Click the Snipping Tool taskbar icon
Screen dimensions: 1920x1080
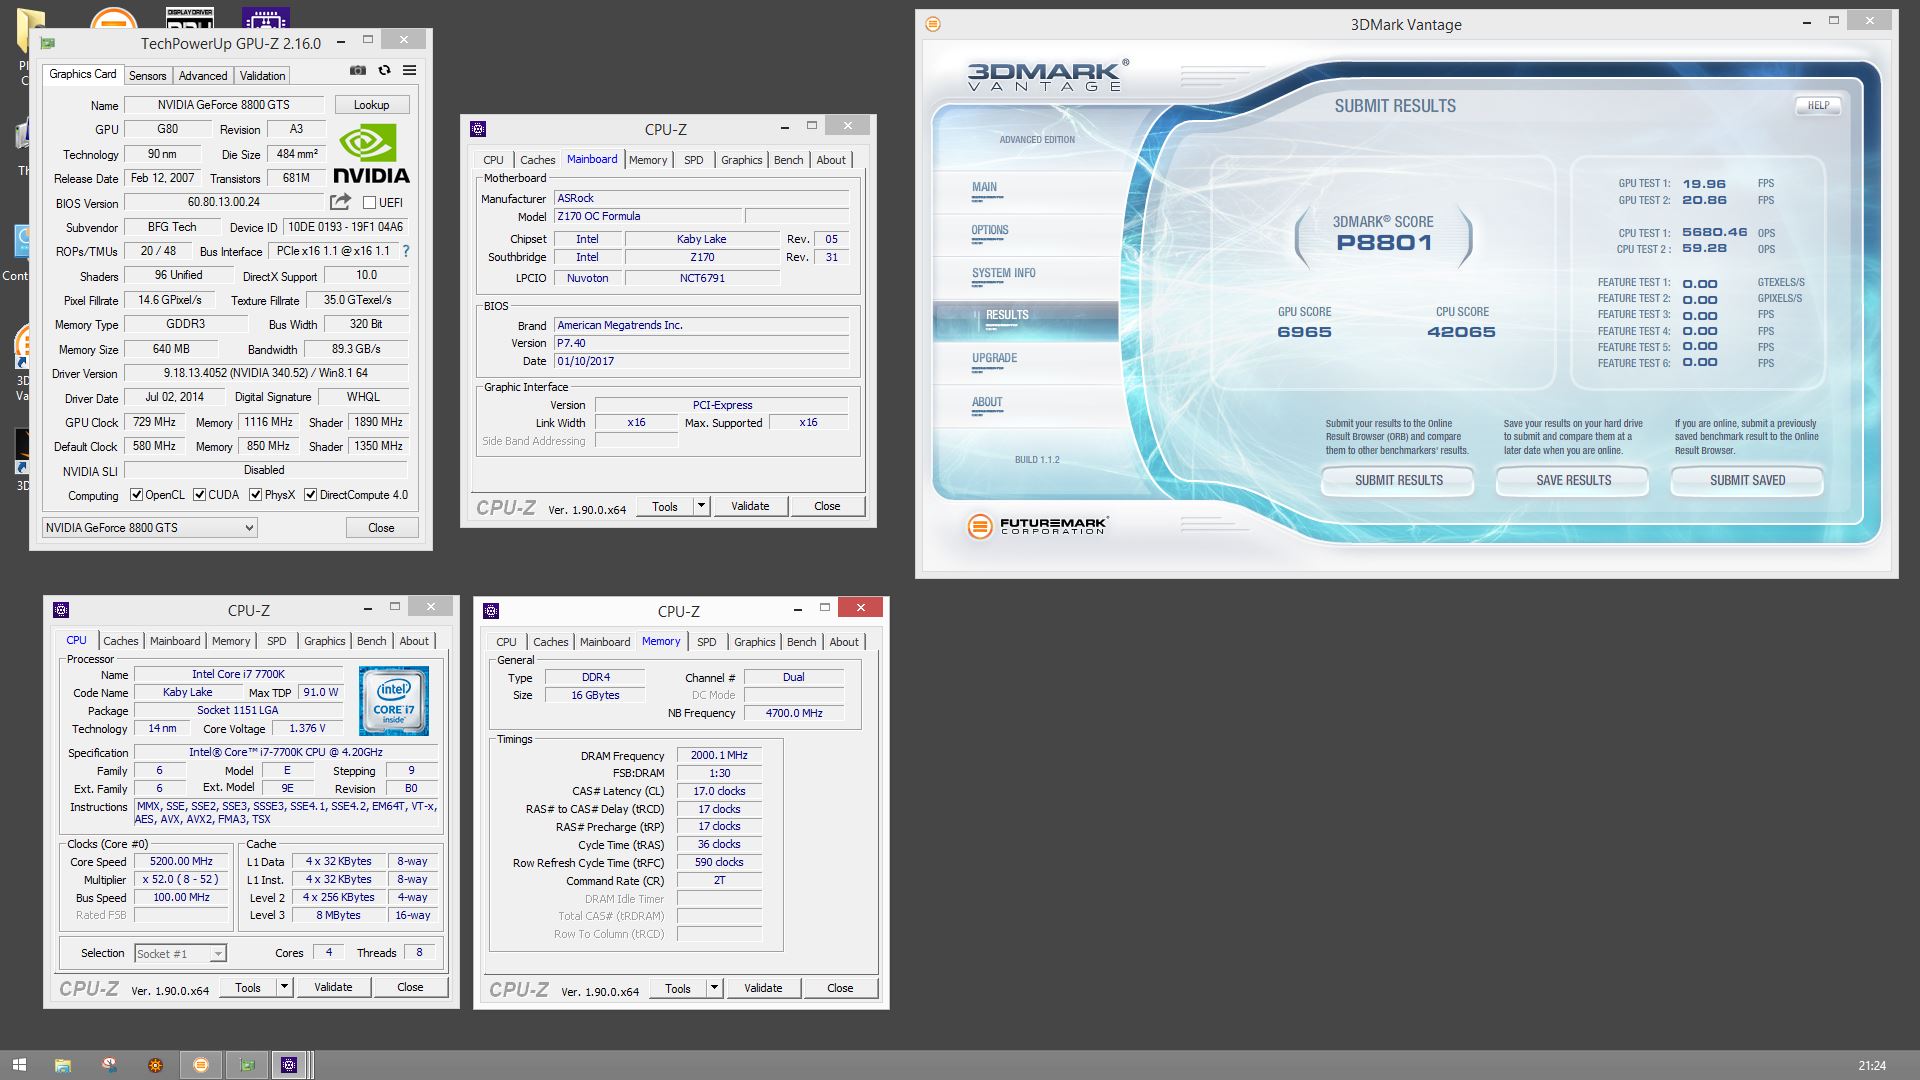[109, 1065]
